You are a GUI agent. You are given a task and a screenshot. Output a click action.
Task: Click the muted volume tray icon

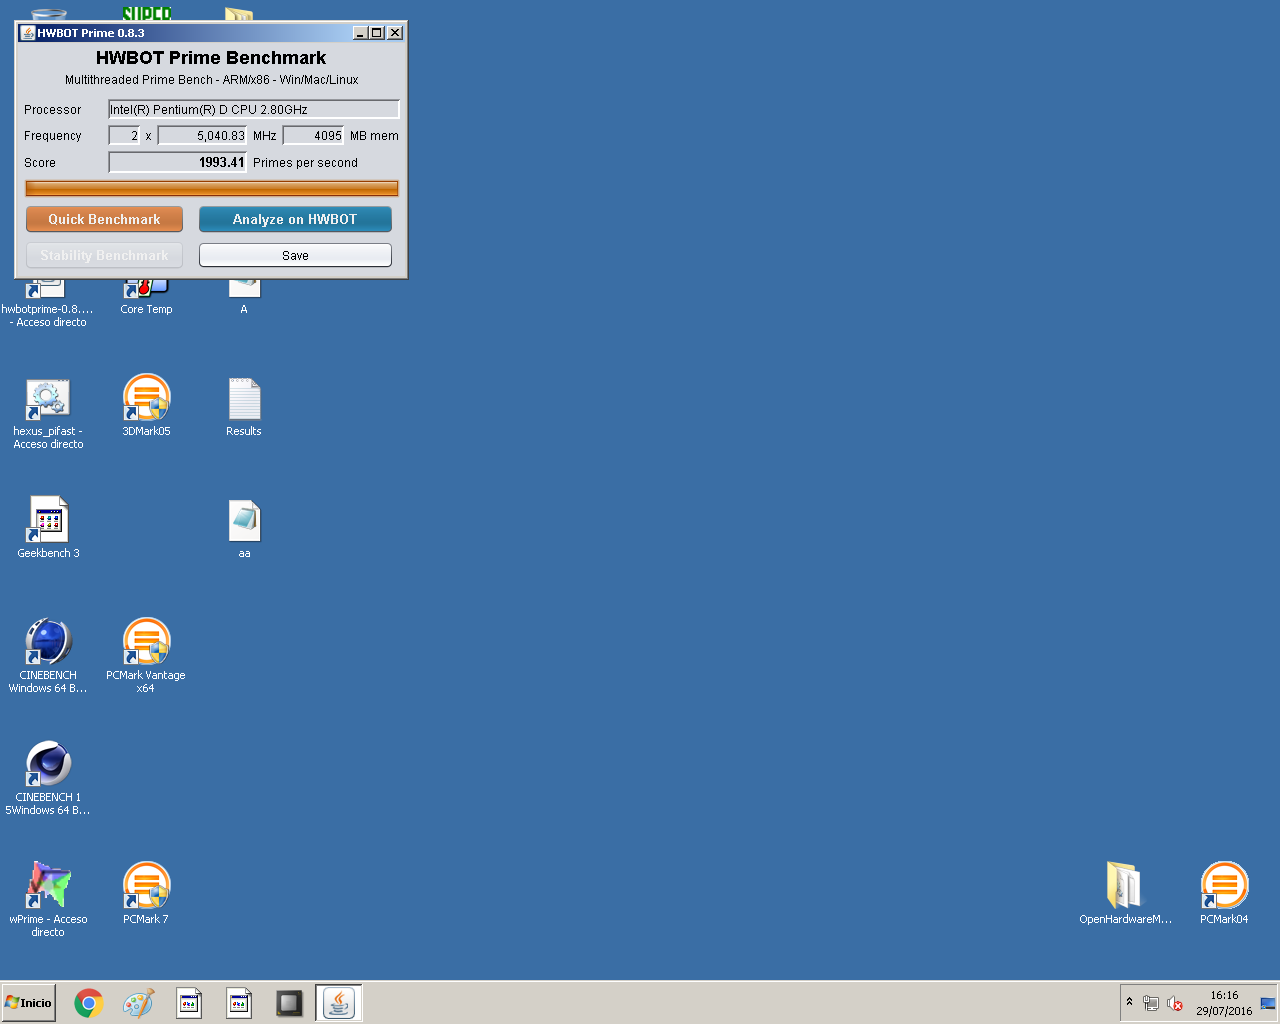pyautogui.click(x=1175, y=1003)
